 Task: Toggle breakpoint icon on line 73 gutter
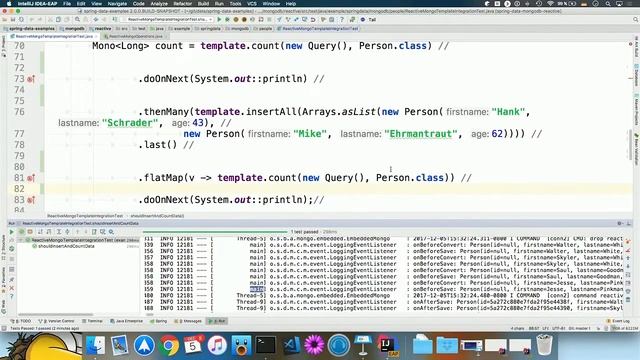pos(31,79)
